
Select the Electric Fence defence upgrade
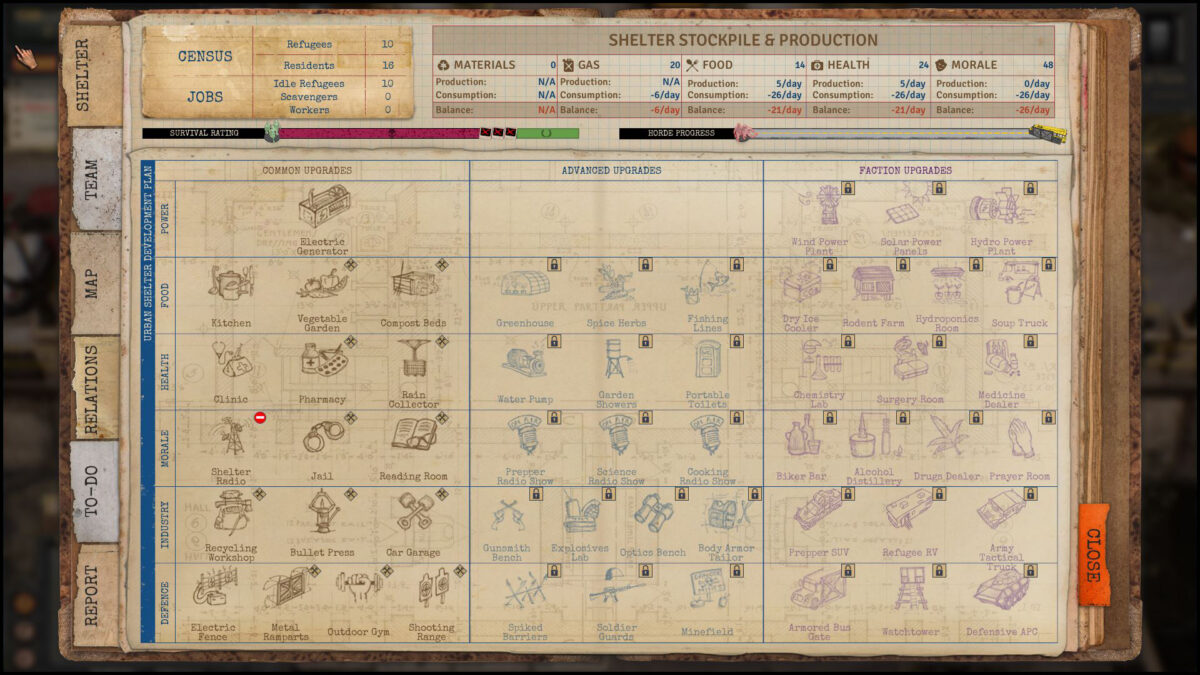tap(214, 592)
